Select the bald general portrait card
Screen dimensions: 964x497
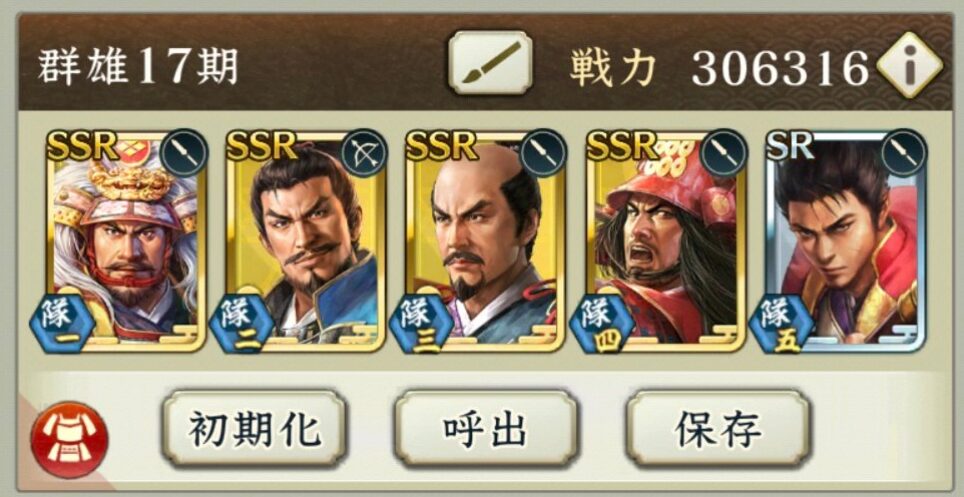[x=486, y=241]
